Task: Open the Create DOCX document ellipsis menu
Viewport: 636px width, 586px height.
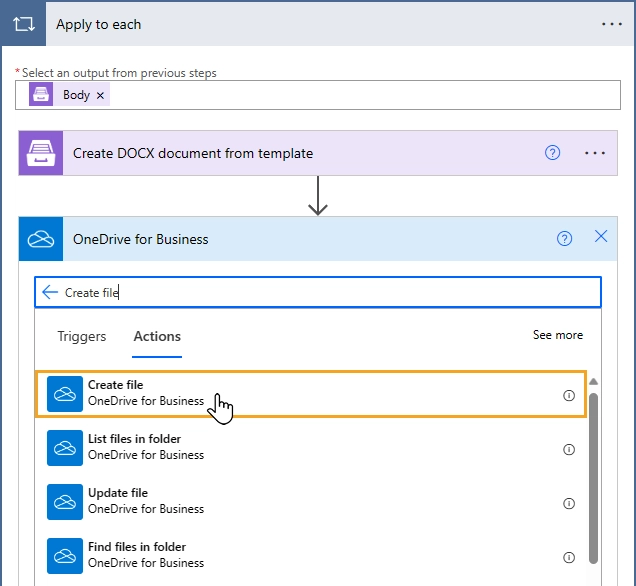Action: pyautogui.click(x=595, y=153)
